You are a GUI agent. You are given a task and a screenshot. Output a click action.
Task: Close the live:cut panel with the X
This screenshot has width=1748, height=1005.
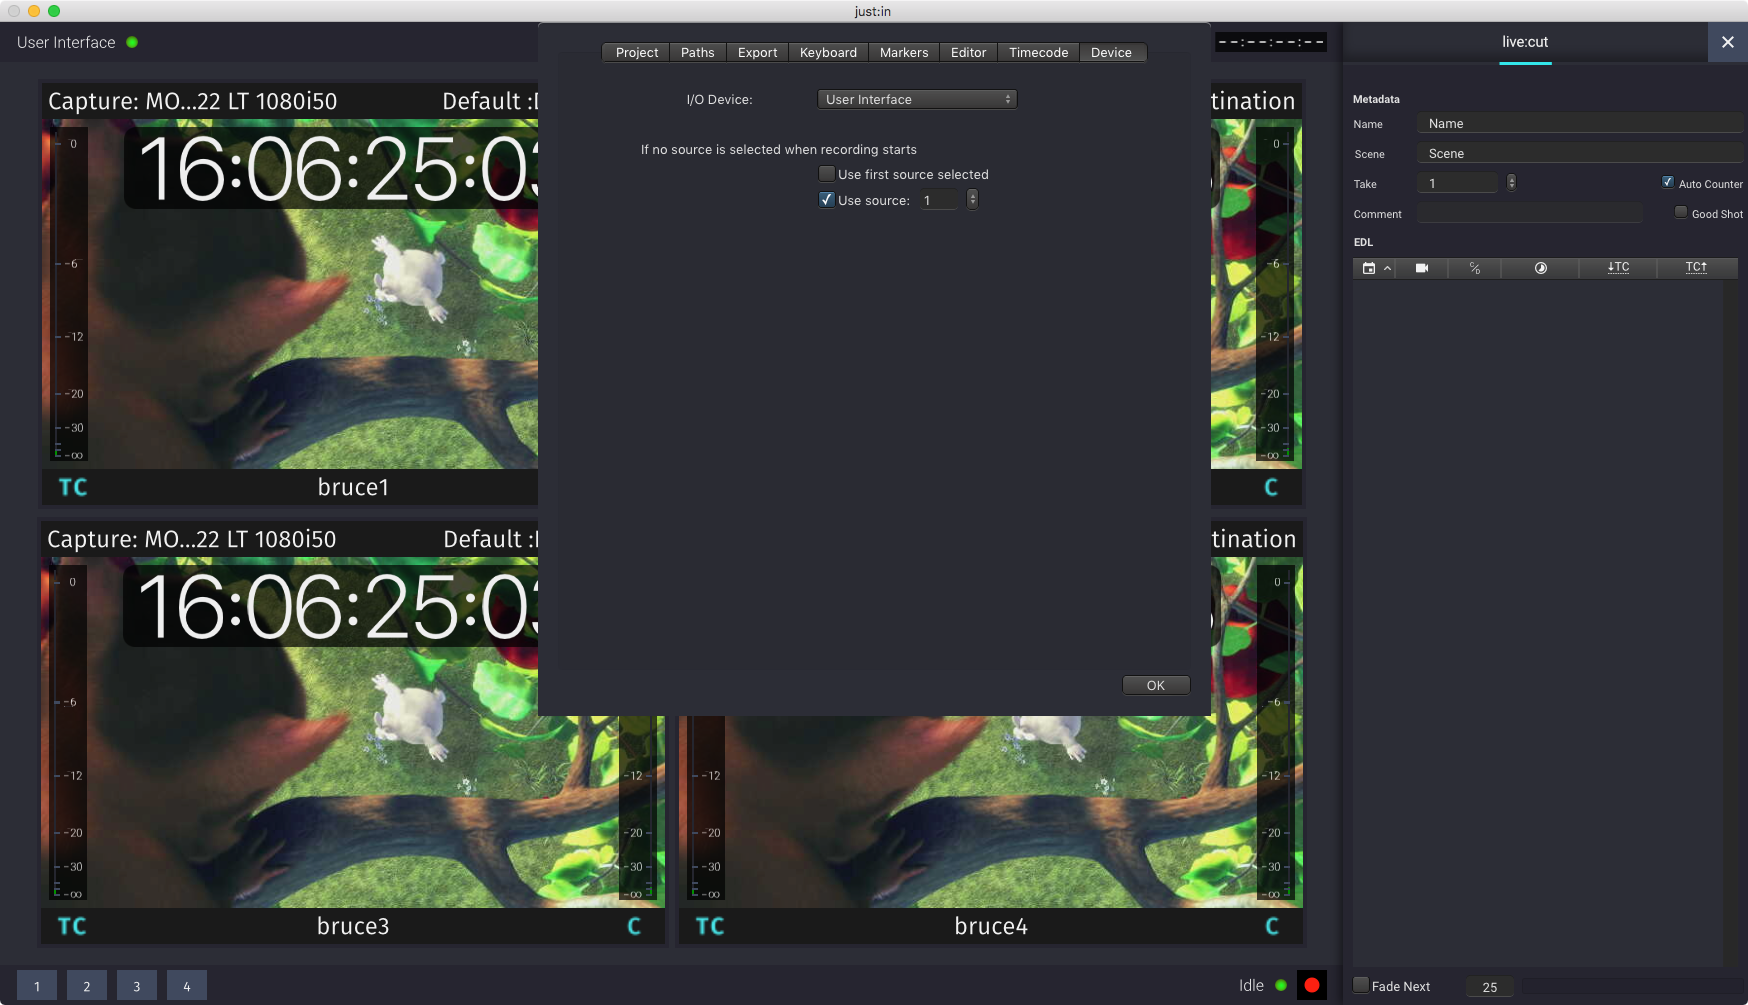(x=1727, y=42)
